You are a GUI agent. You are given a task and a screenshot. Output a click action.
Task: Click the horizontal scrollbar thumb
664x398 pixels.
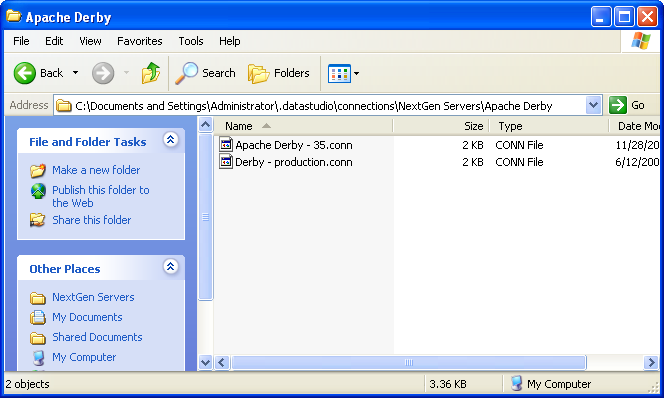[409, 362]
